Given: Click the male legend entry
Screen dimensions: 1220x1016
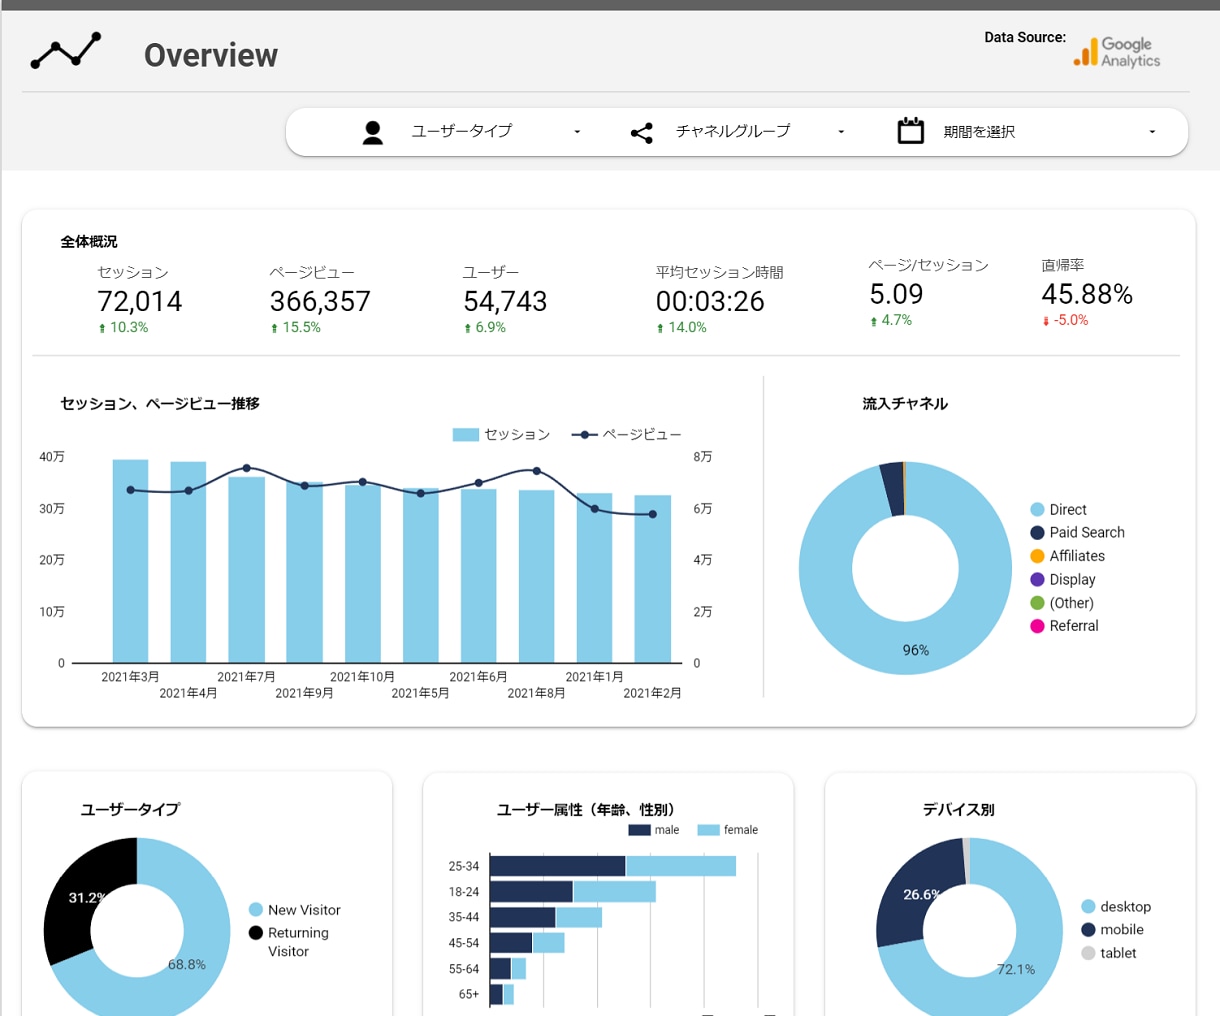Looking at the screenshot, I should [654, 830].
